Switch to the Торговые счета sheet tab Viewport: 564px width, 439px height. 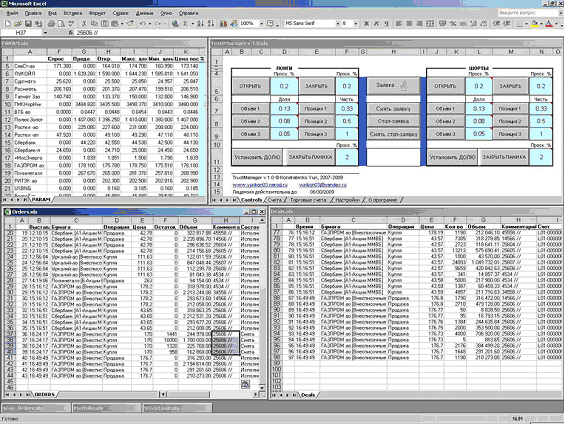pos(308,200)
